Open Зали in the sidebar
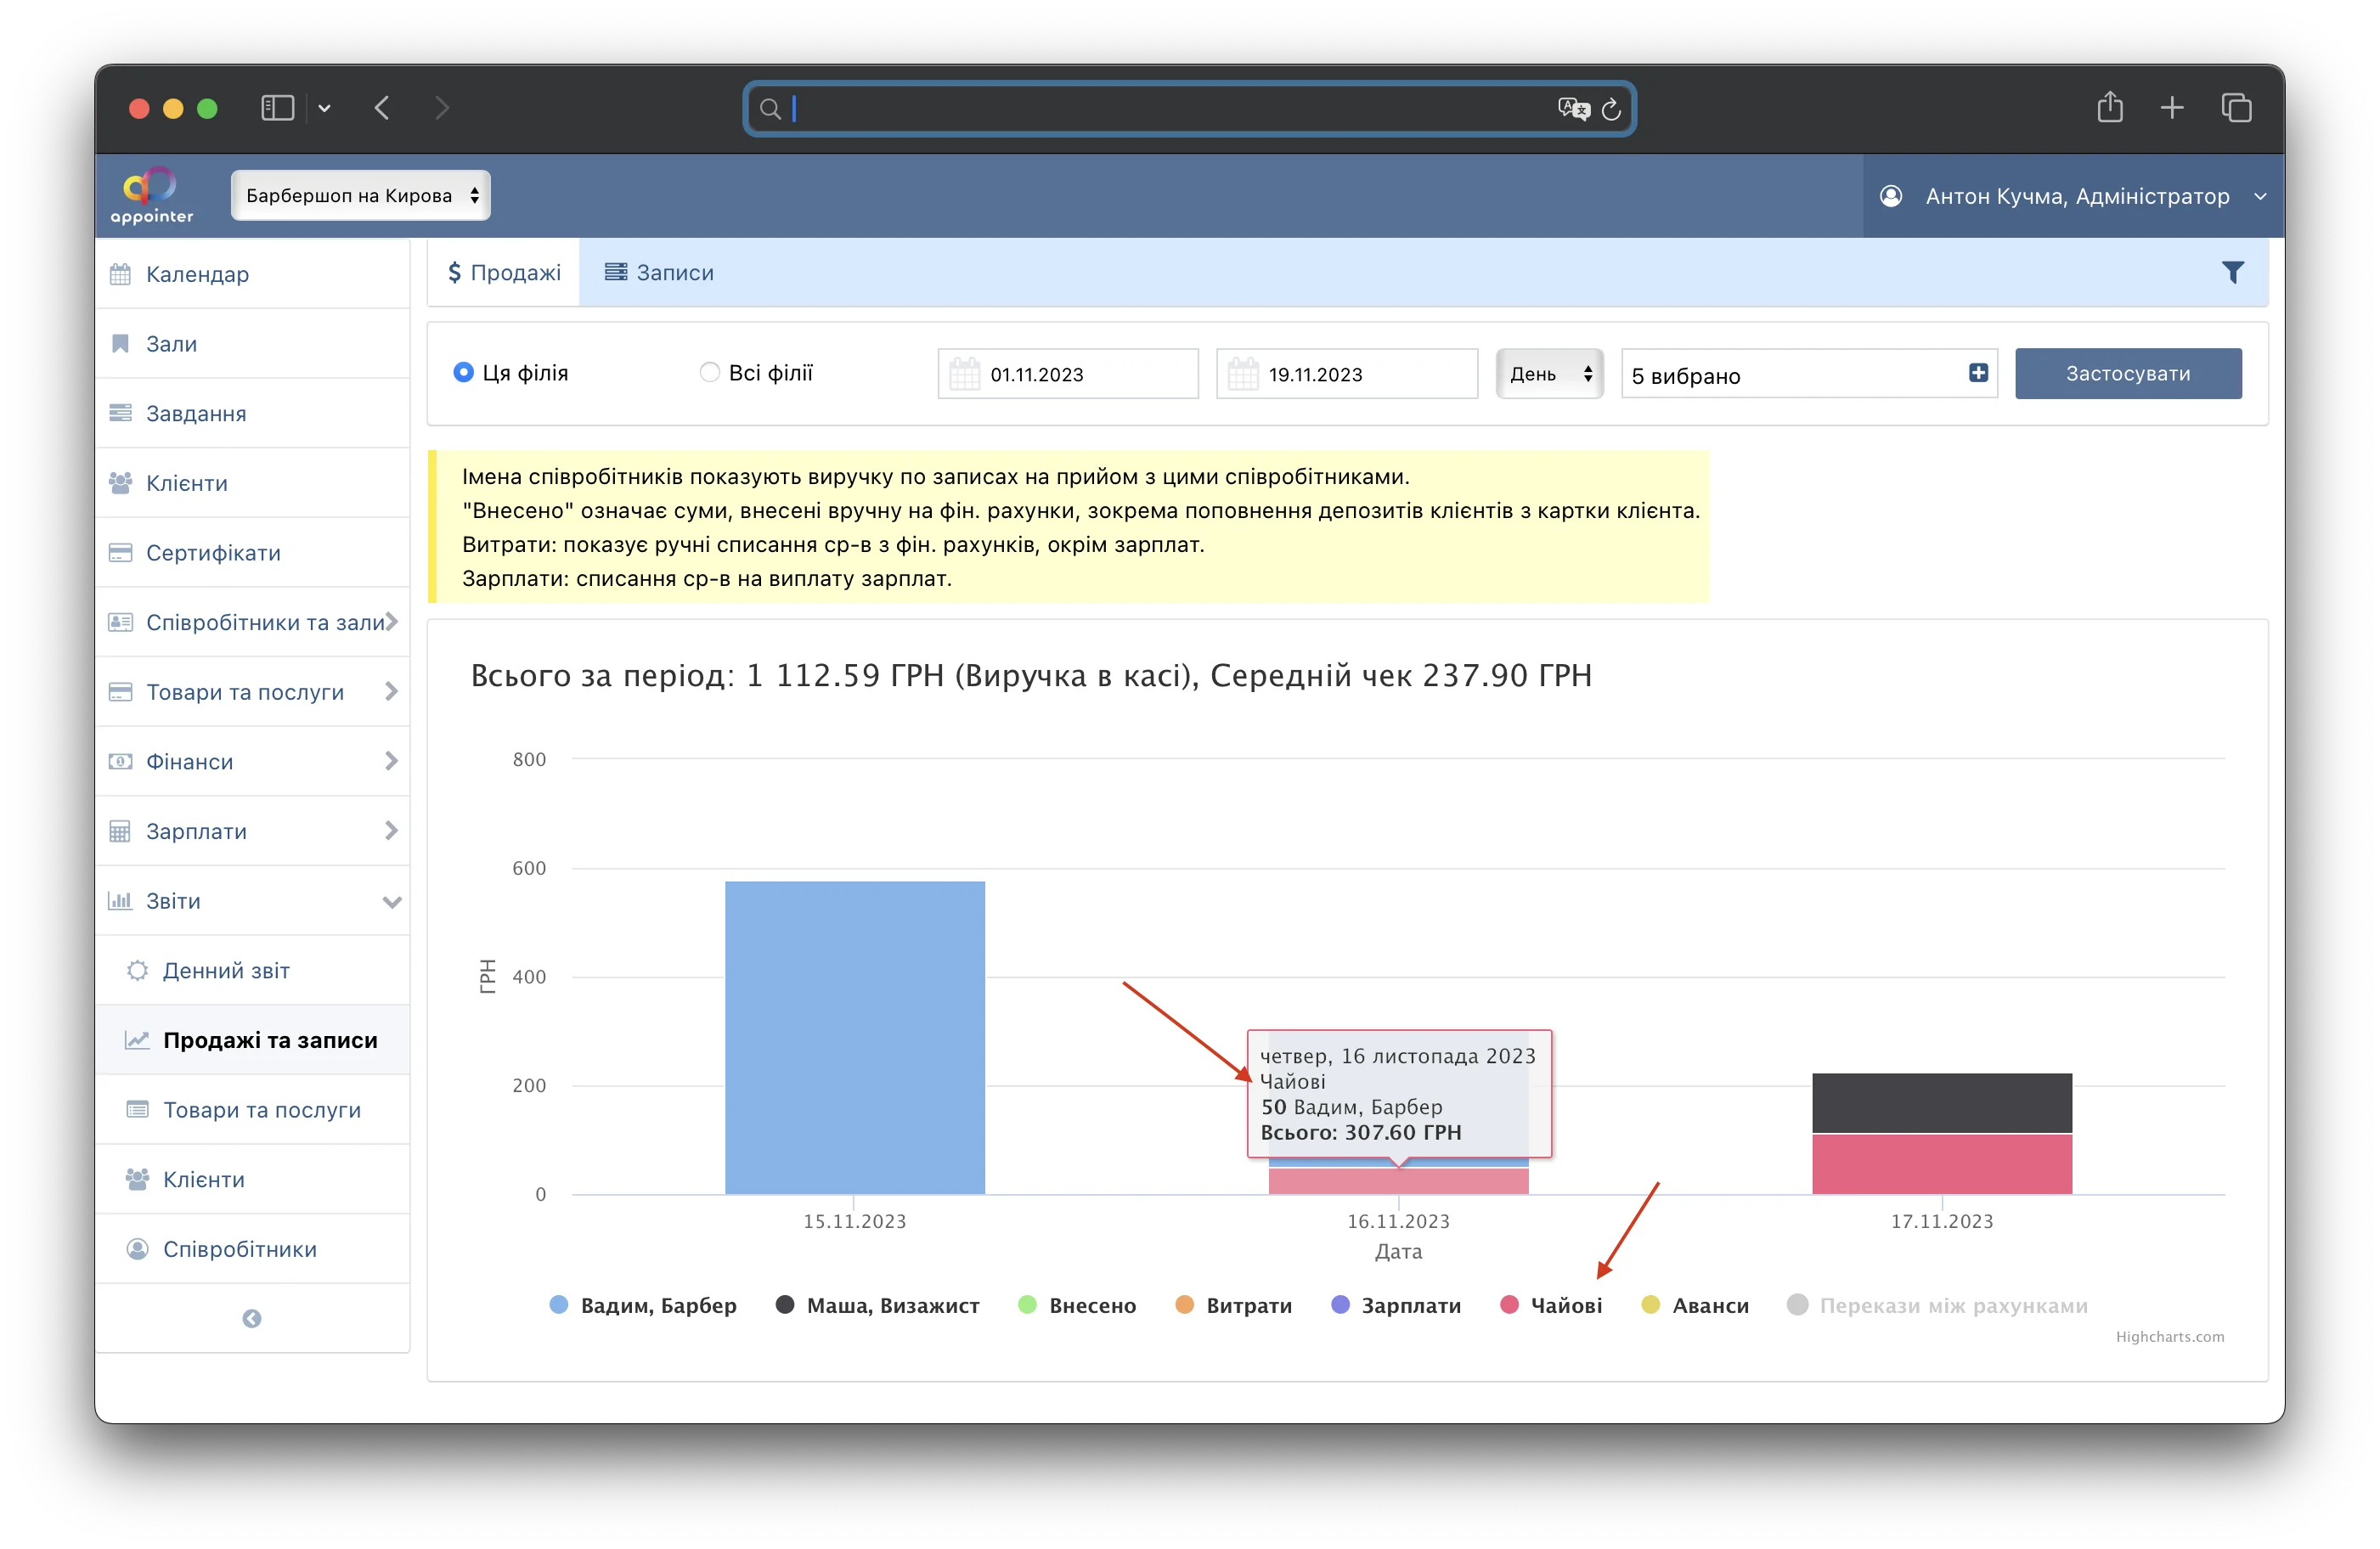 [252, 343]
